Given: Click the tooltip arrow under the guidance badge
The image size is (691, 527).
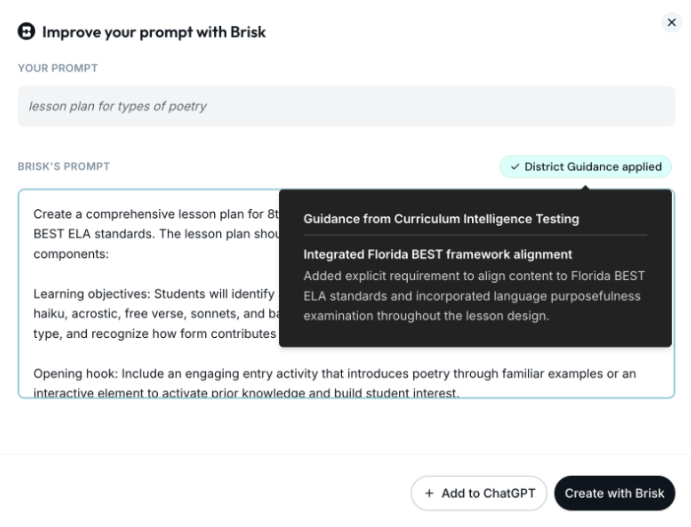Looking at the screenshot, I should point(585,187).
